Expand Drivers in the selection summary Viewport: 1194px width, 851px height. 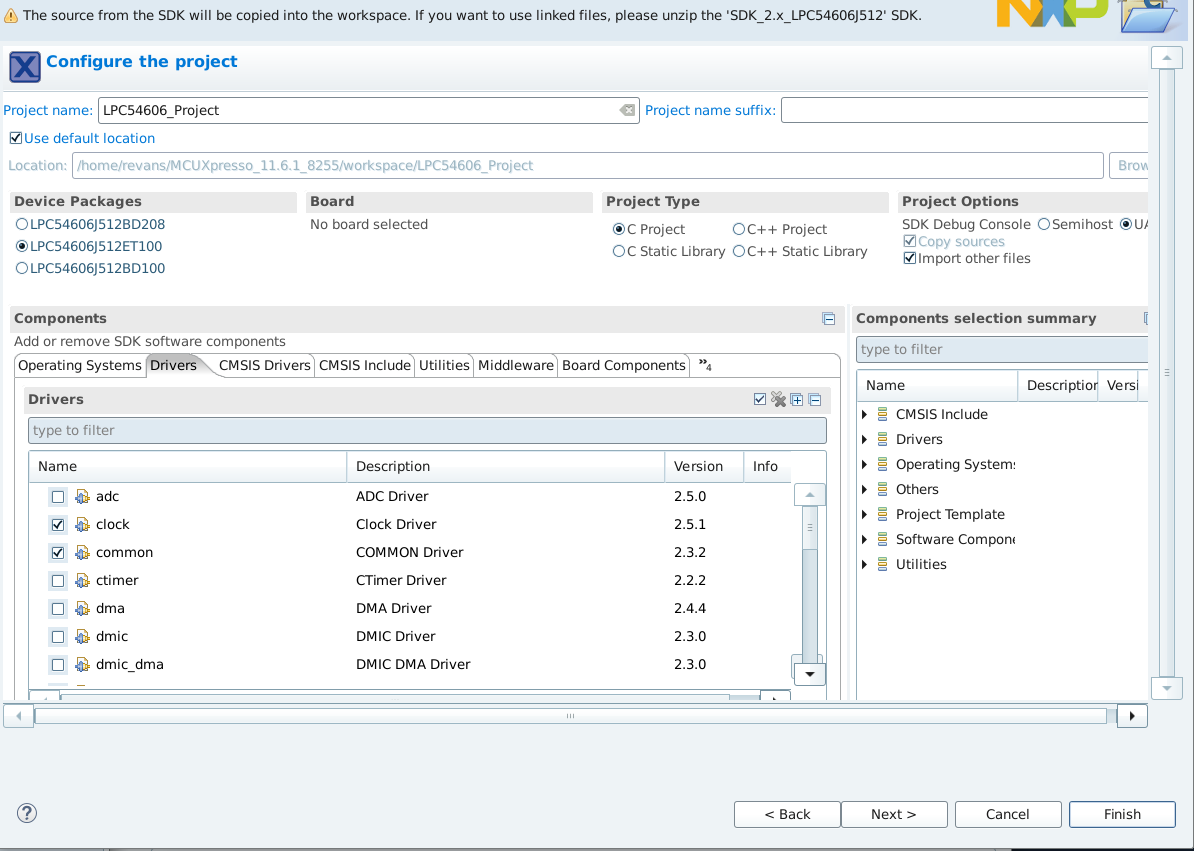pyautogui.click(x=864, y=439)
